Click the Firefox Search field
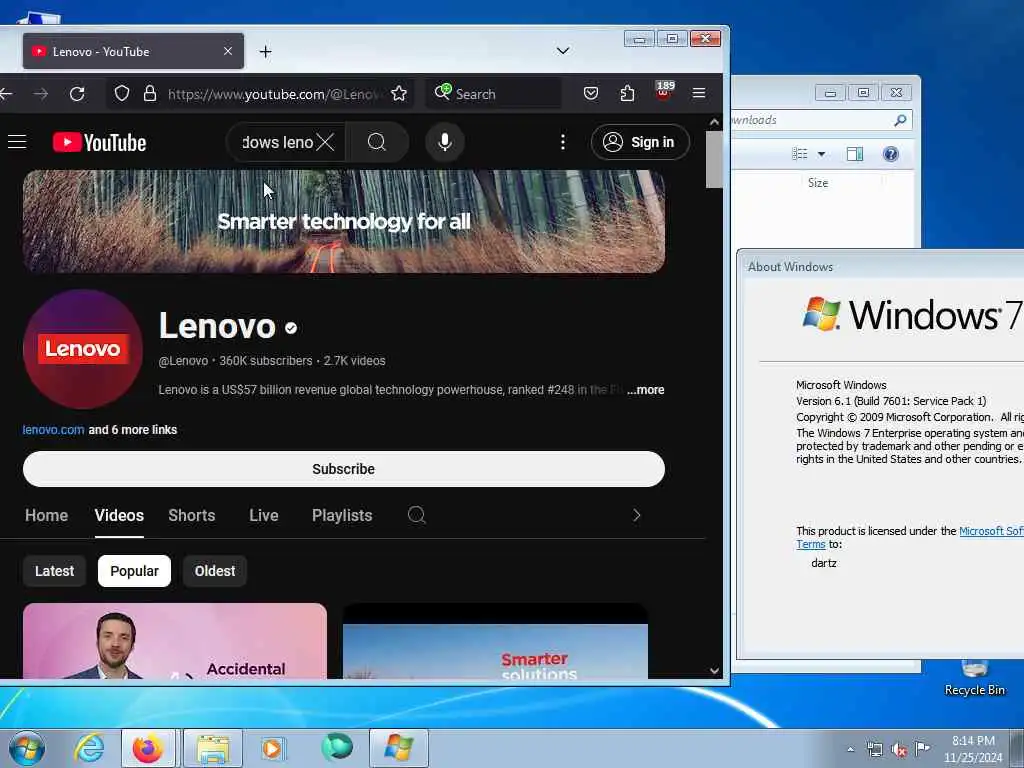The image size is (1024, 768). coord(493,93)
